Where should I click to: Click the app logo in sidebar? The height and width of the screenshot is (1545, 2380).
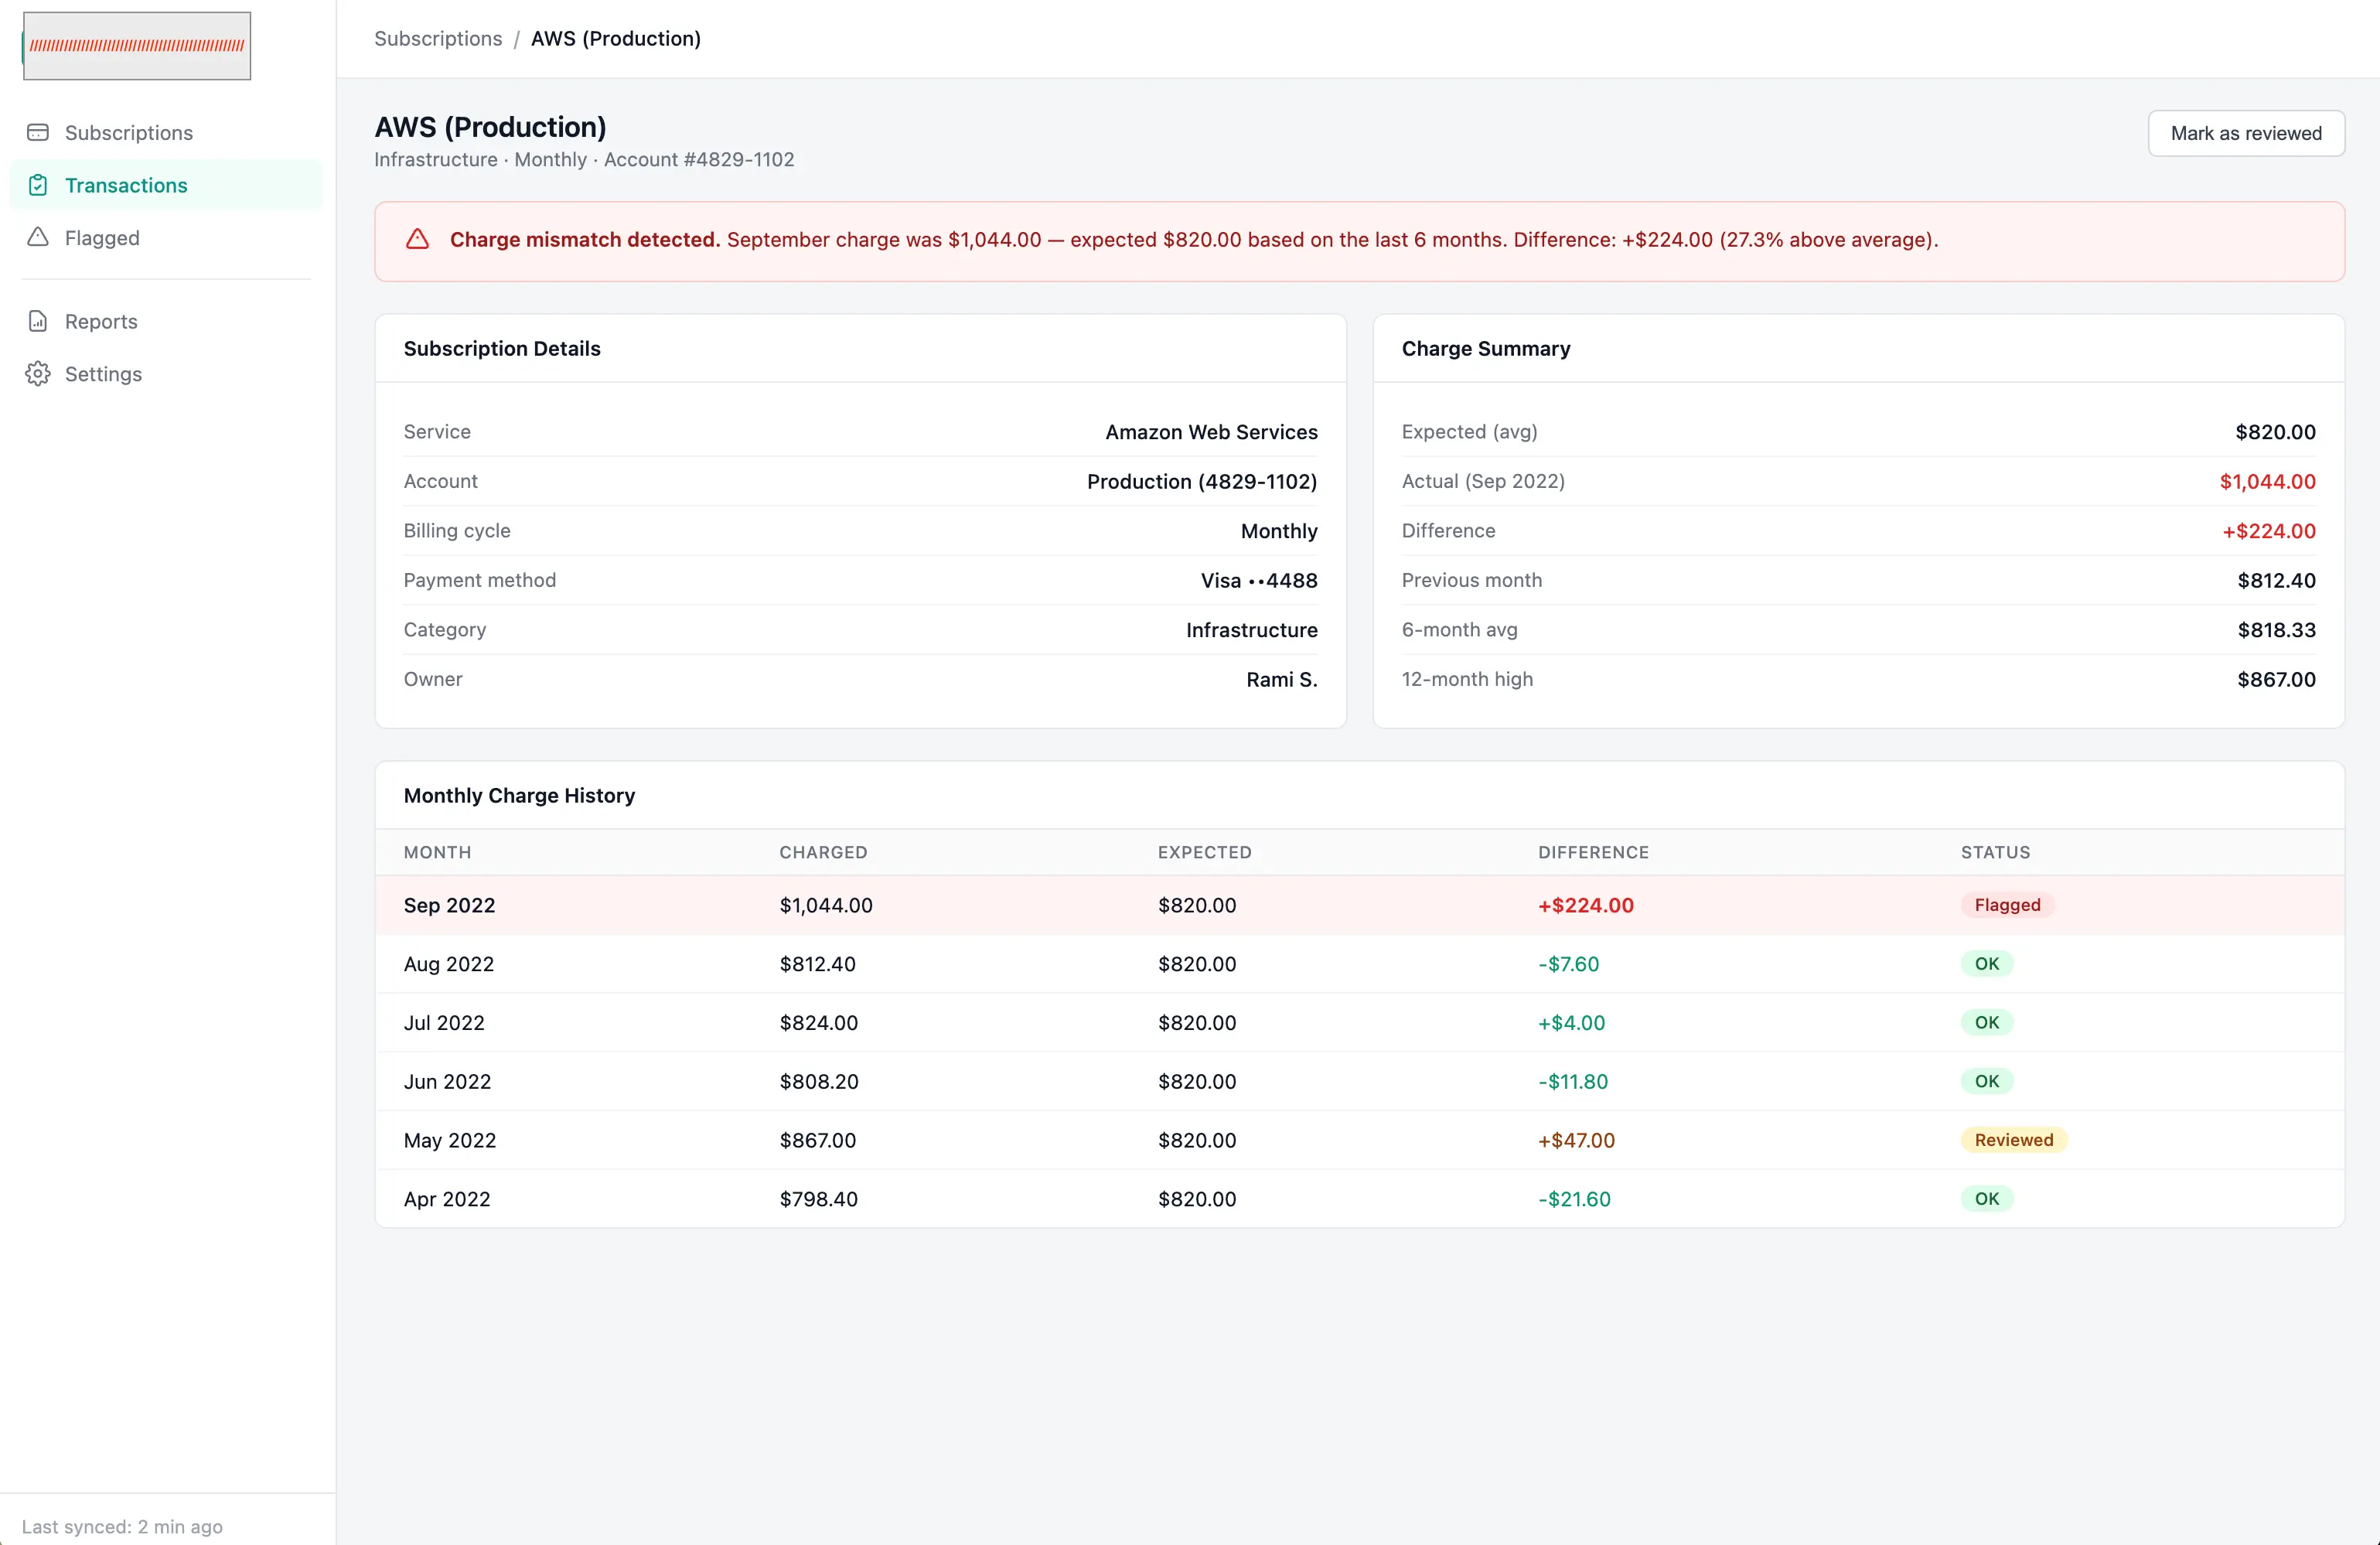pyautogui.click(x=137, y=46)
